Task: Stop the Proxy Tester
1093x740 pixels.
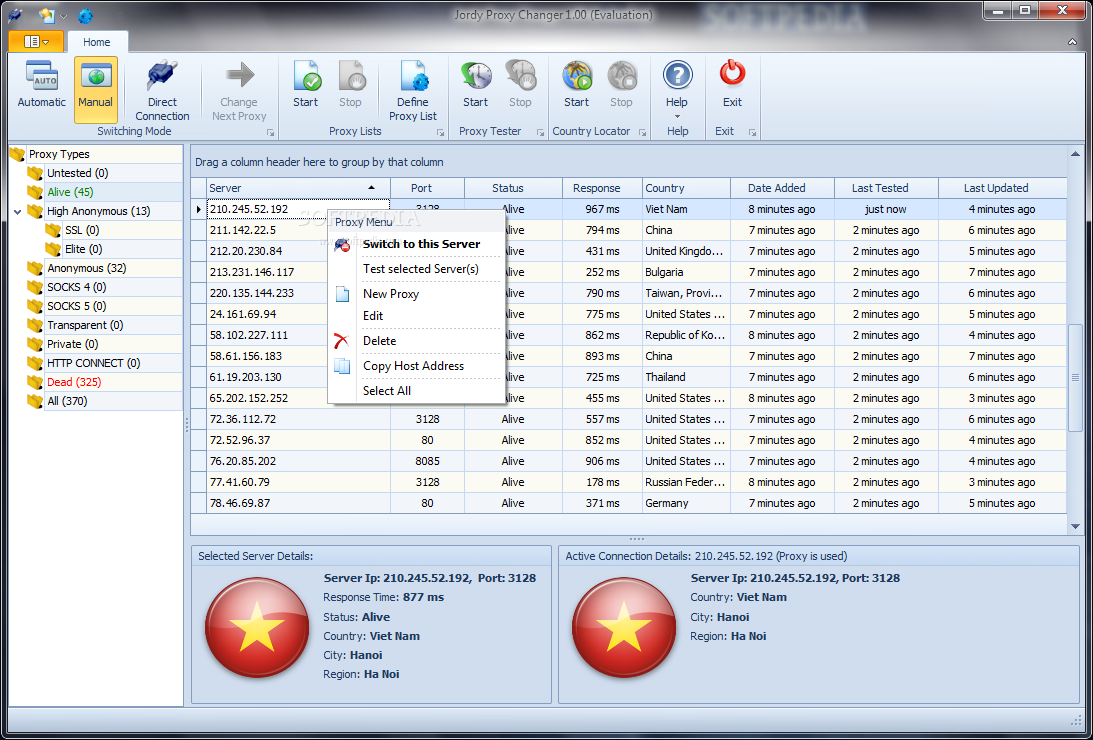Action: tap(520, 86)
